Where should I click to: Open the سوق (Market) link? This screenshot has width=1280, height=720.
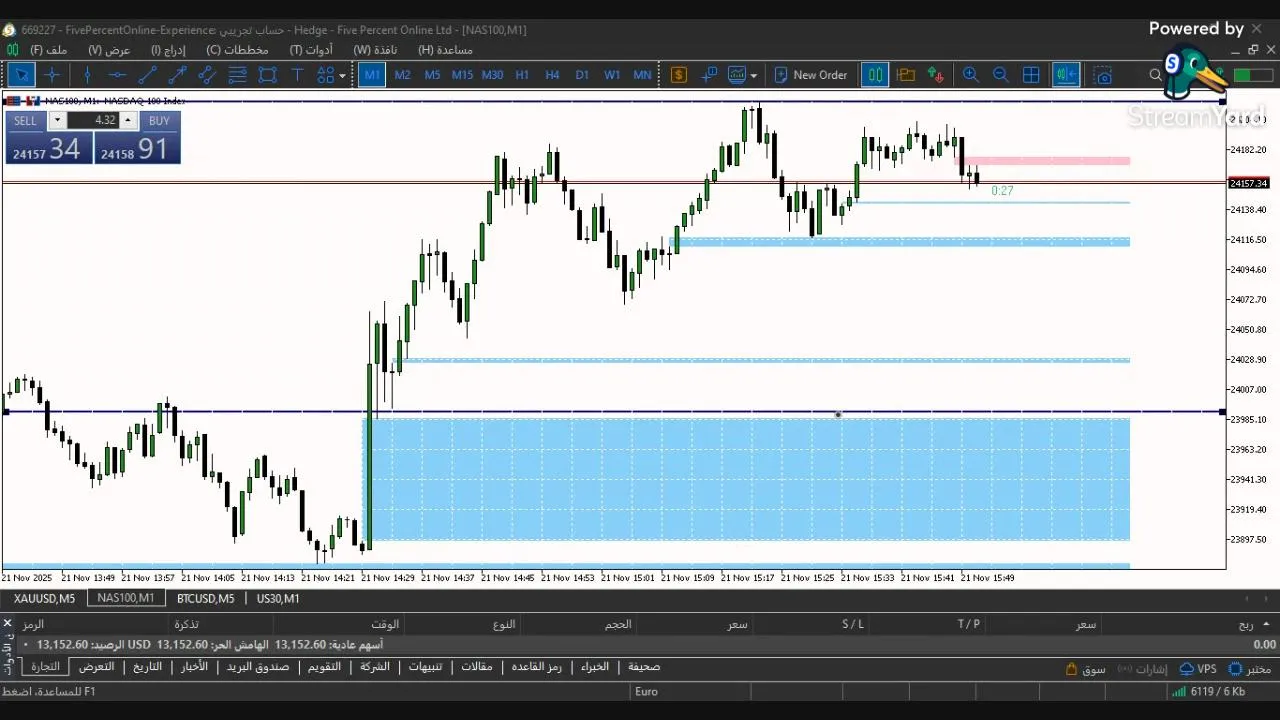pyautogui.click(x=1085, y=669)
